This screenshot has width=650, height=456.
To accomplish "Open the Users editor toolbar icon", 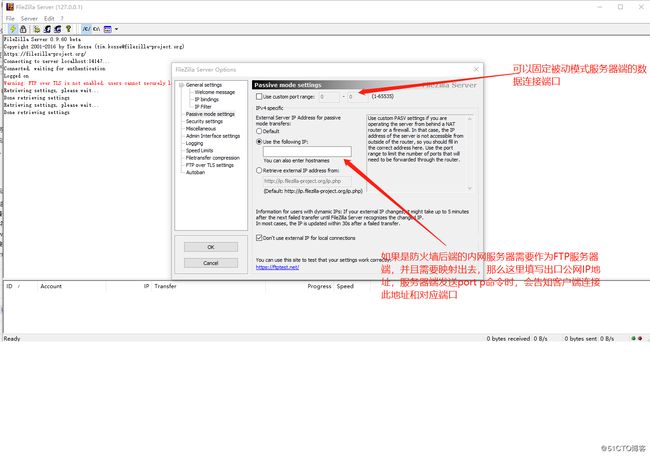I will pyautogui.click(x=47, y=29).
